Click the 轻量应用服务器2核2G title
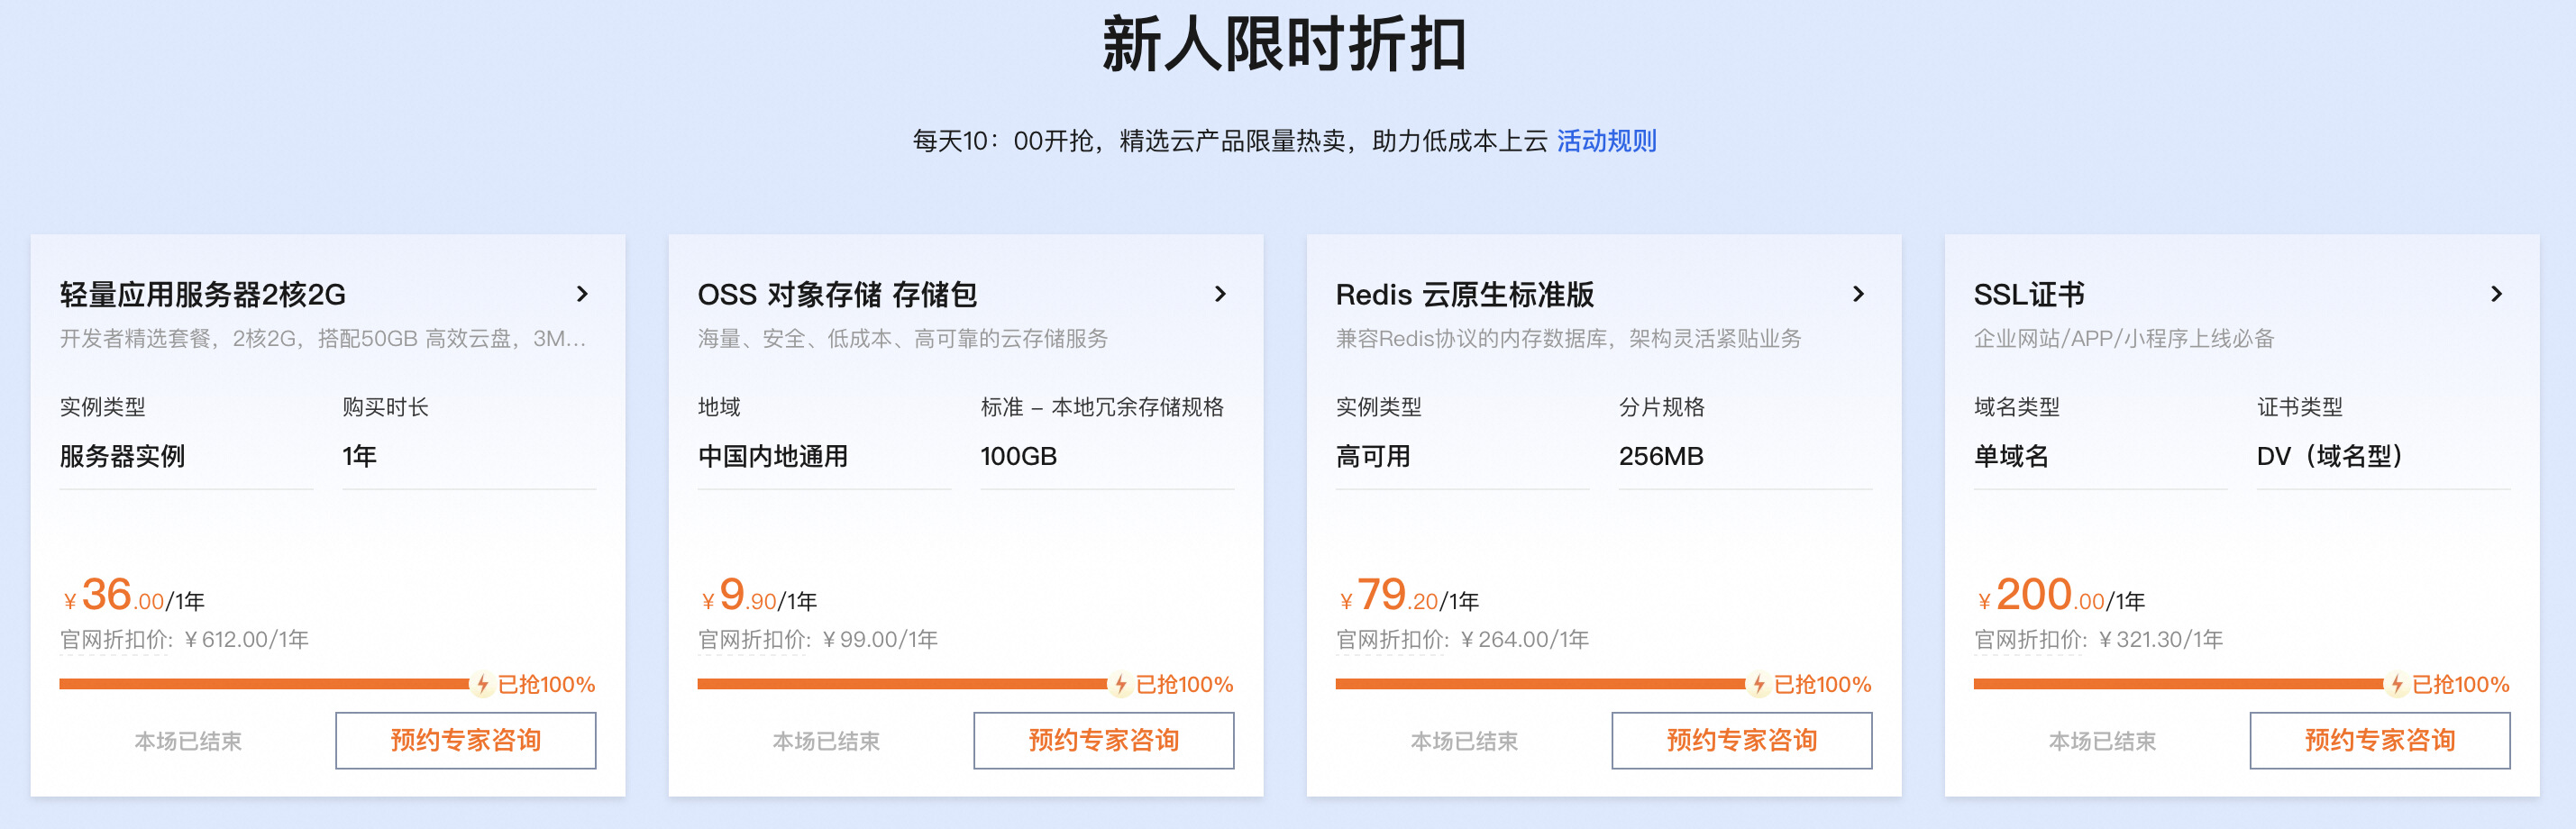The height and width of the screenshot is (829, 2576). coord(203,294)
